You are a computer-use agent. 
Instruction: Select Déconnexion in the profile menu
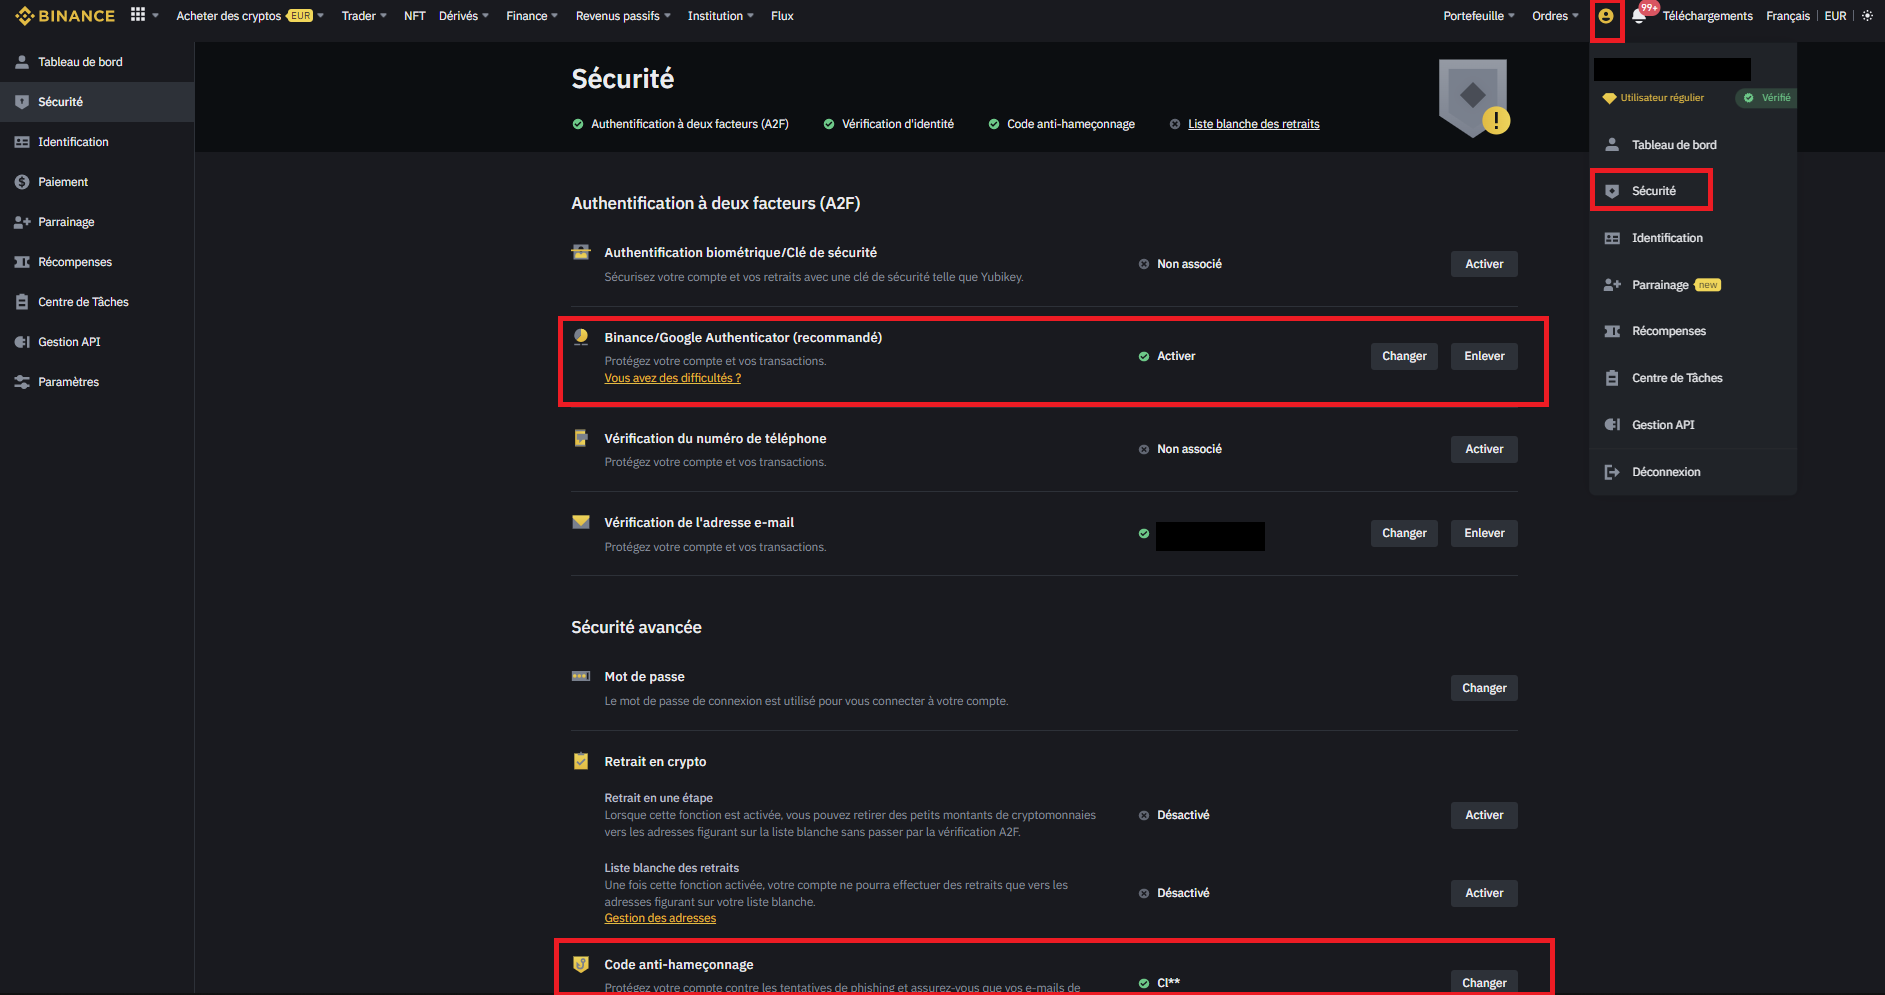[x=1666, y=472]
